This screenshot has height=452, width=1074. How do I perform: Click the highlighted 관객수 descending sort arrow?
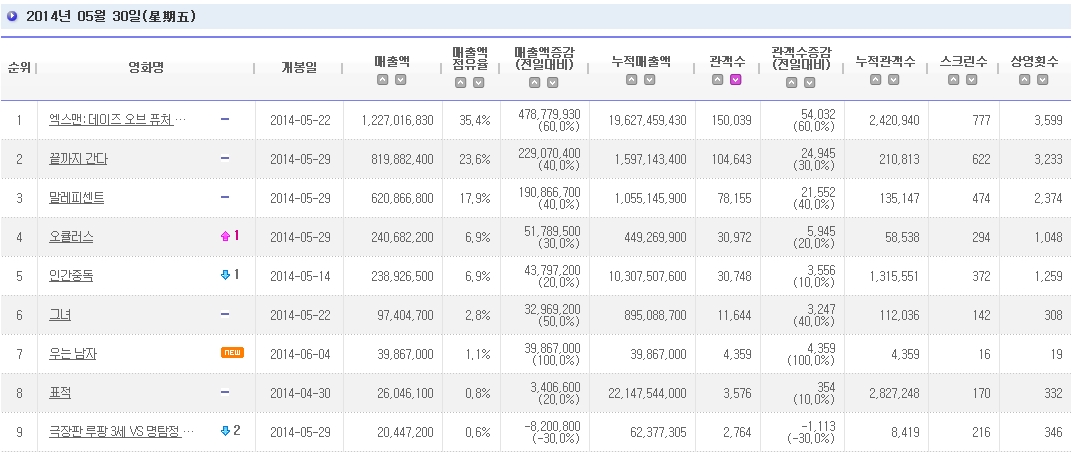(x=735, y=80)
